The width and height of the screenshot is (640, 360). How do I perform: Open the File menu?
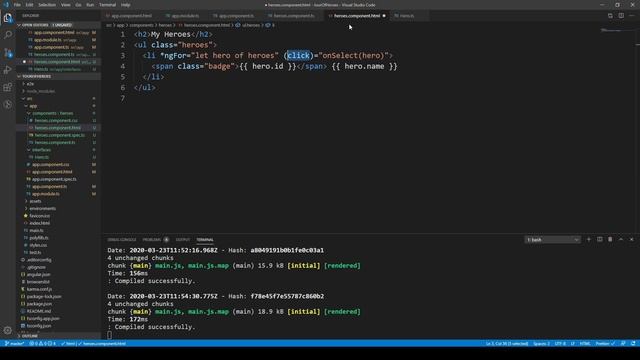[17, 5]
